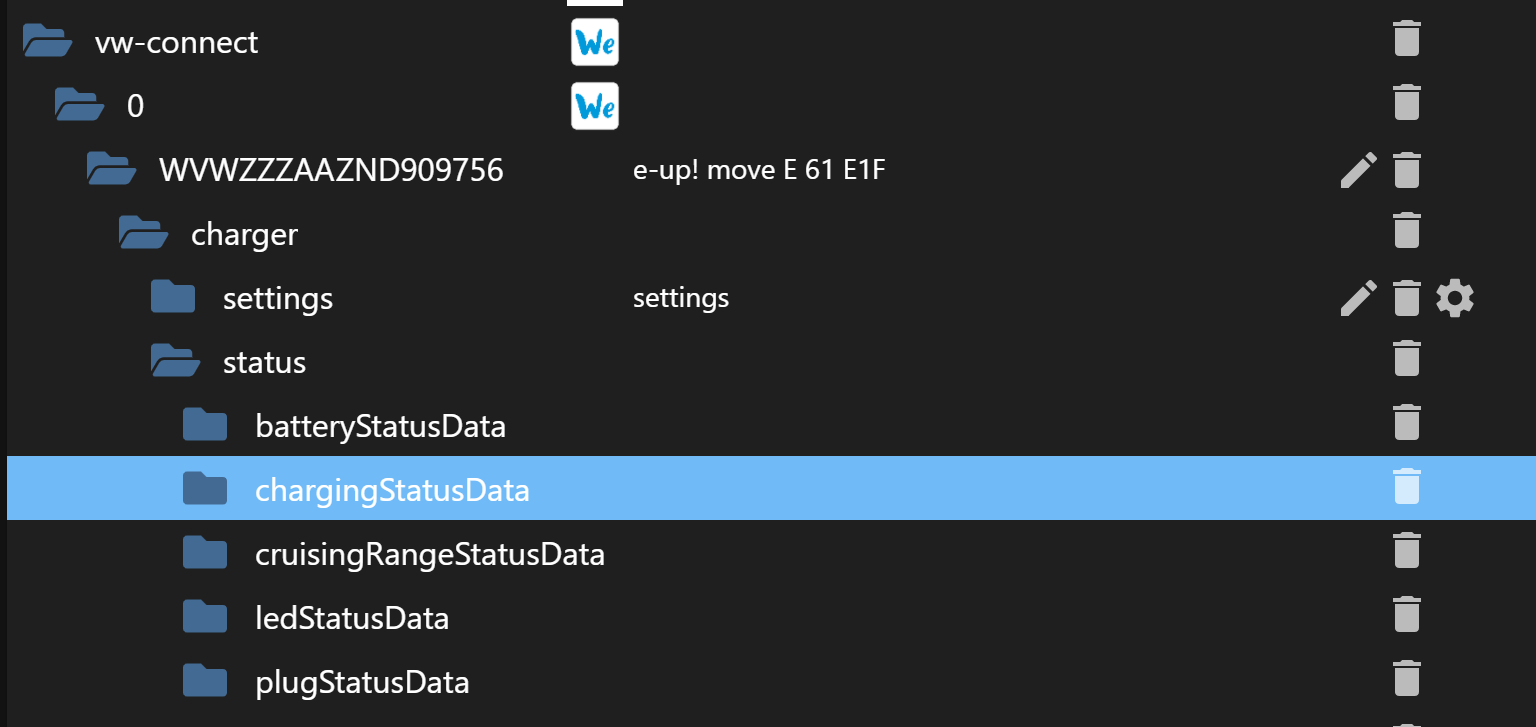Click the We Connect logo beside vw-connect
1536x727 pixels.
594,42
